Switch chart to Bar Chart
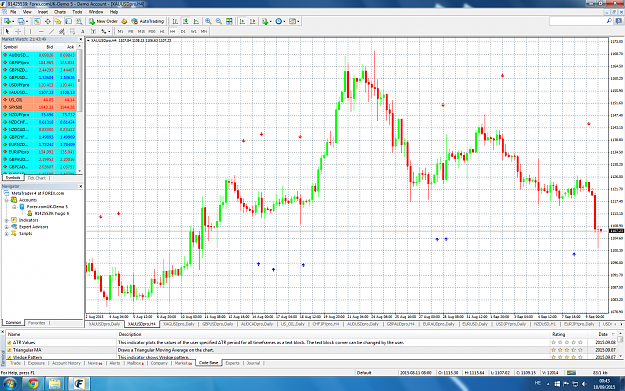 point(175,21)
